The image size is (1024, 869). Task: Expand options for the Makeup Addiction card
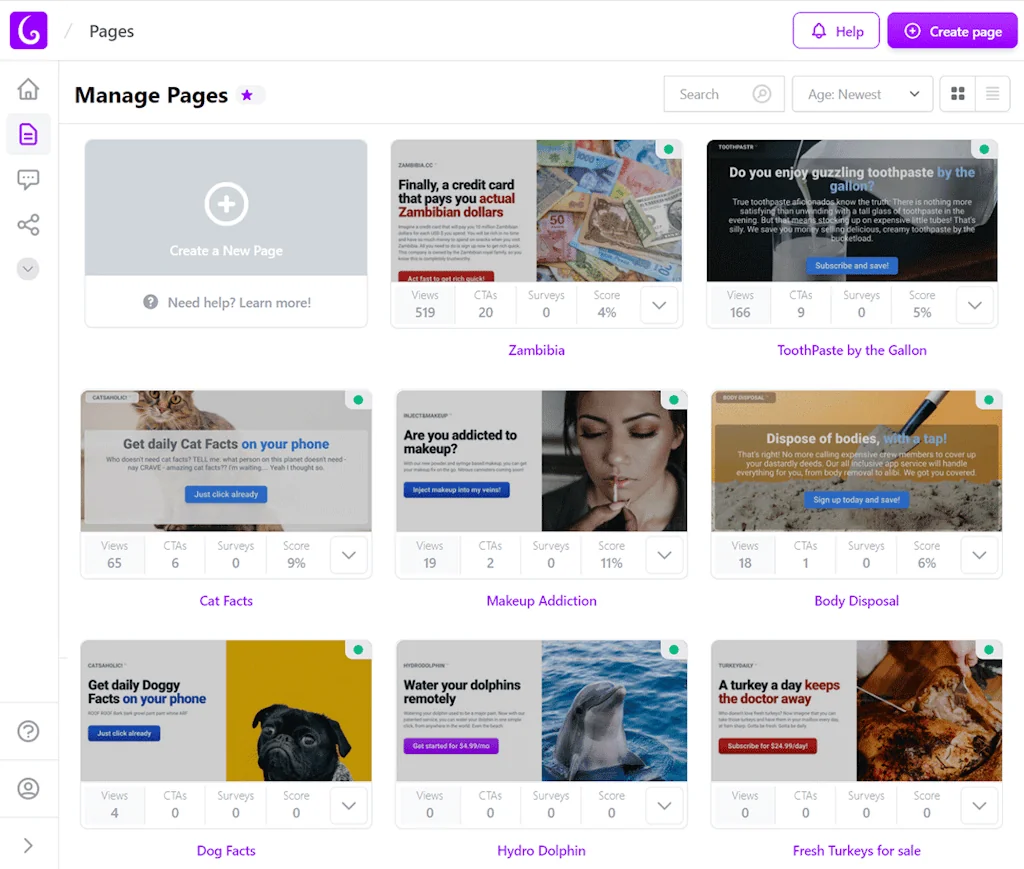664,555
